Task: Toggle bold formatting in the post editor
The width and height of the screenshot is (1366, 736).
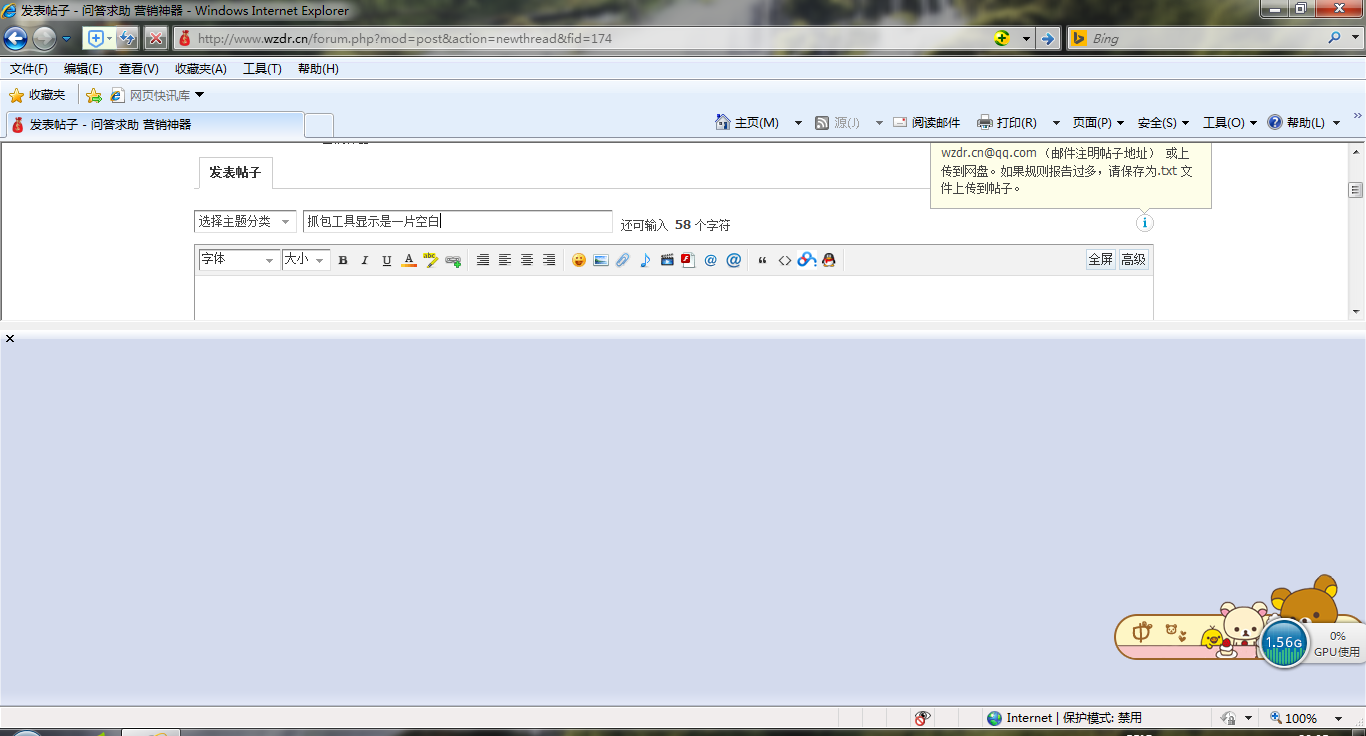Action: [343, 260]
